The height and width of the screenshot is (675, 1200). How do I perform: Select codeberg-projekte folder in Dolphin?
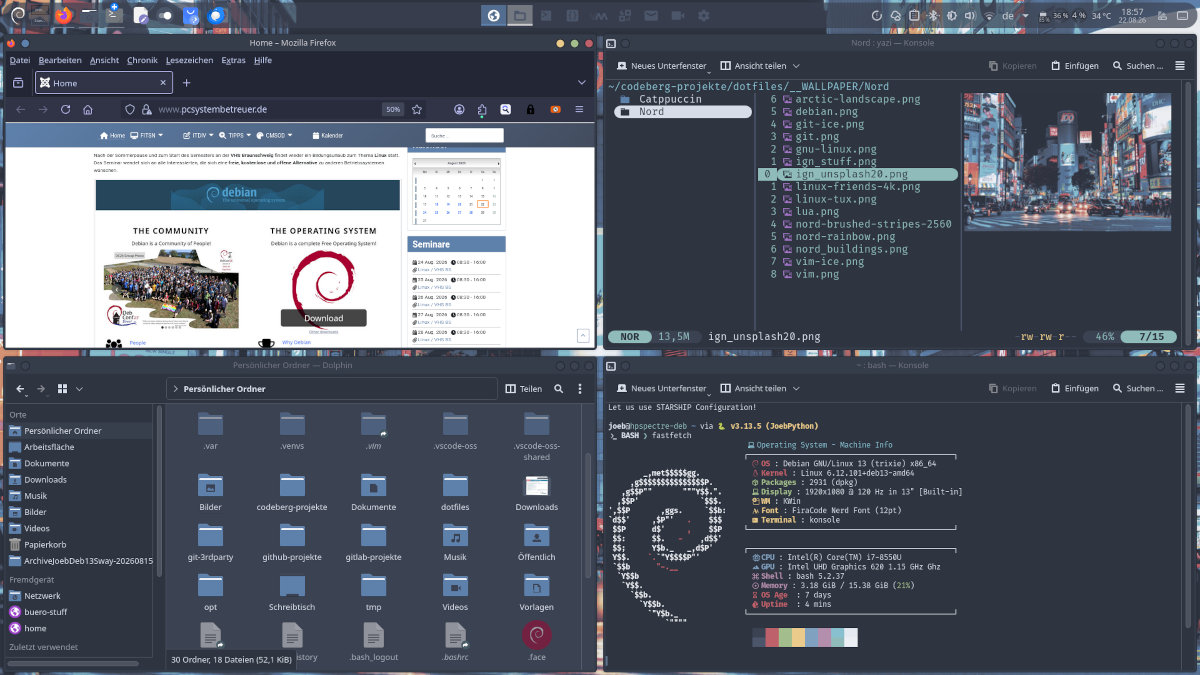pos(292,491)
